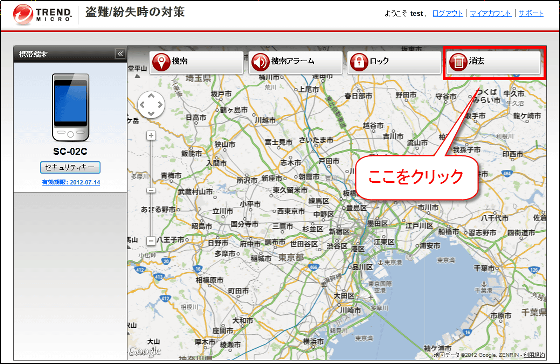This screenshot has height=364, width=560.
Task: Click the terms of use link on map
Action: (536, 355)
